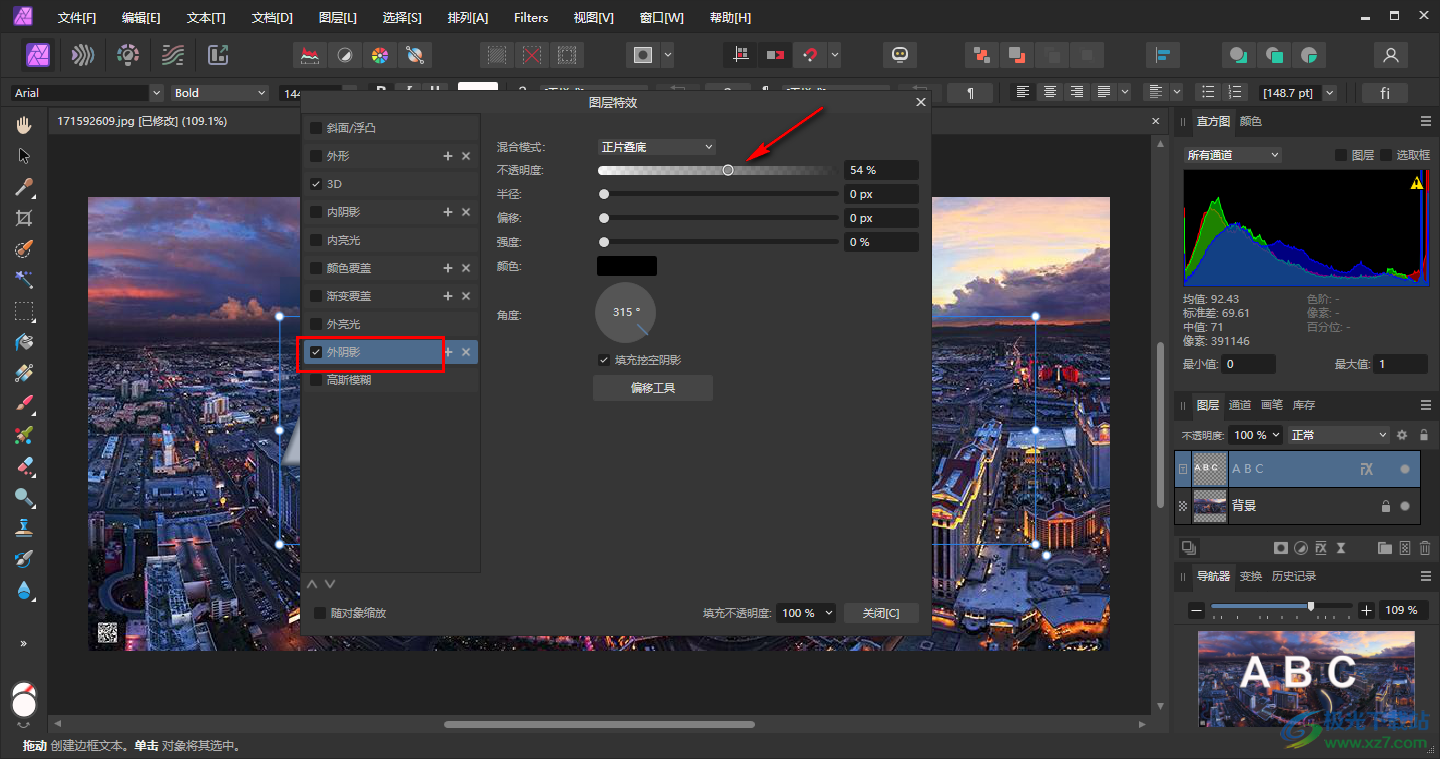Enable the 内阴影 effect checkbox
The width and height of the screenshot is (1440, 759).
[x=316, y=212]
